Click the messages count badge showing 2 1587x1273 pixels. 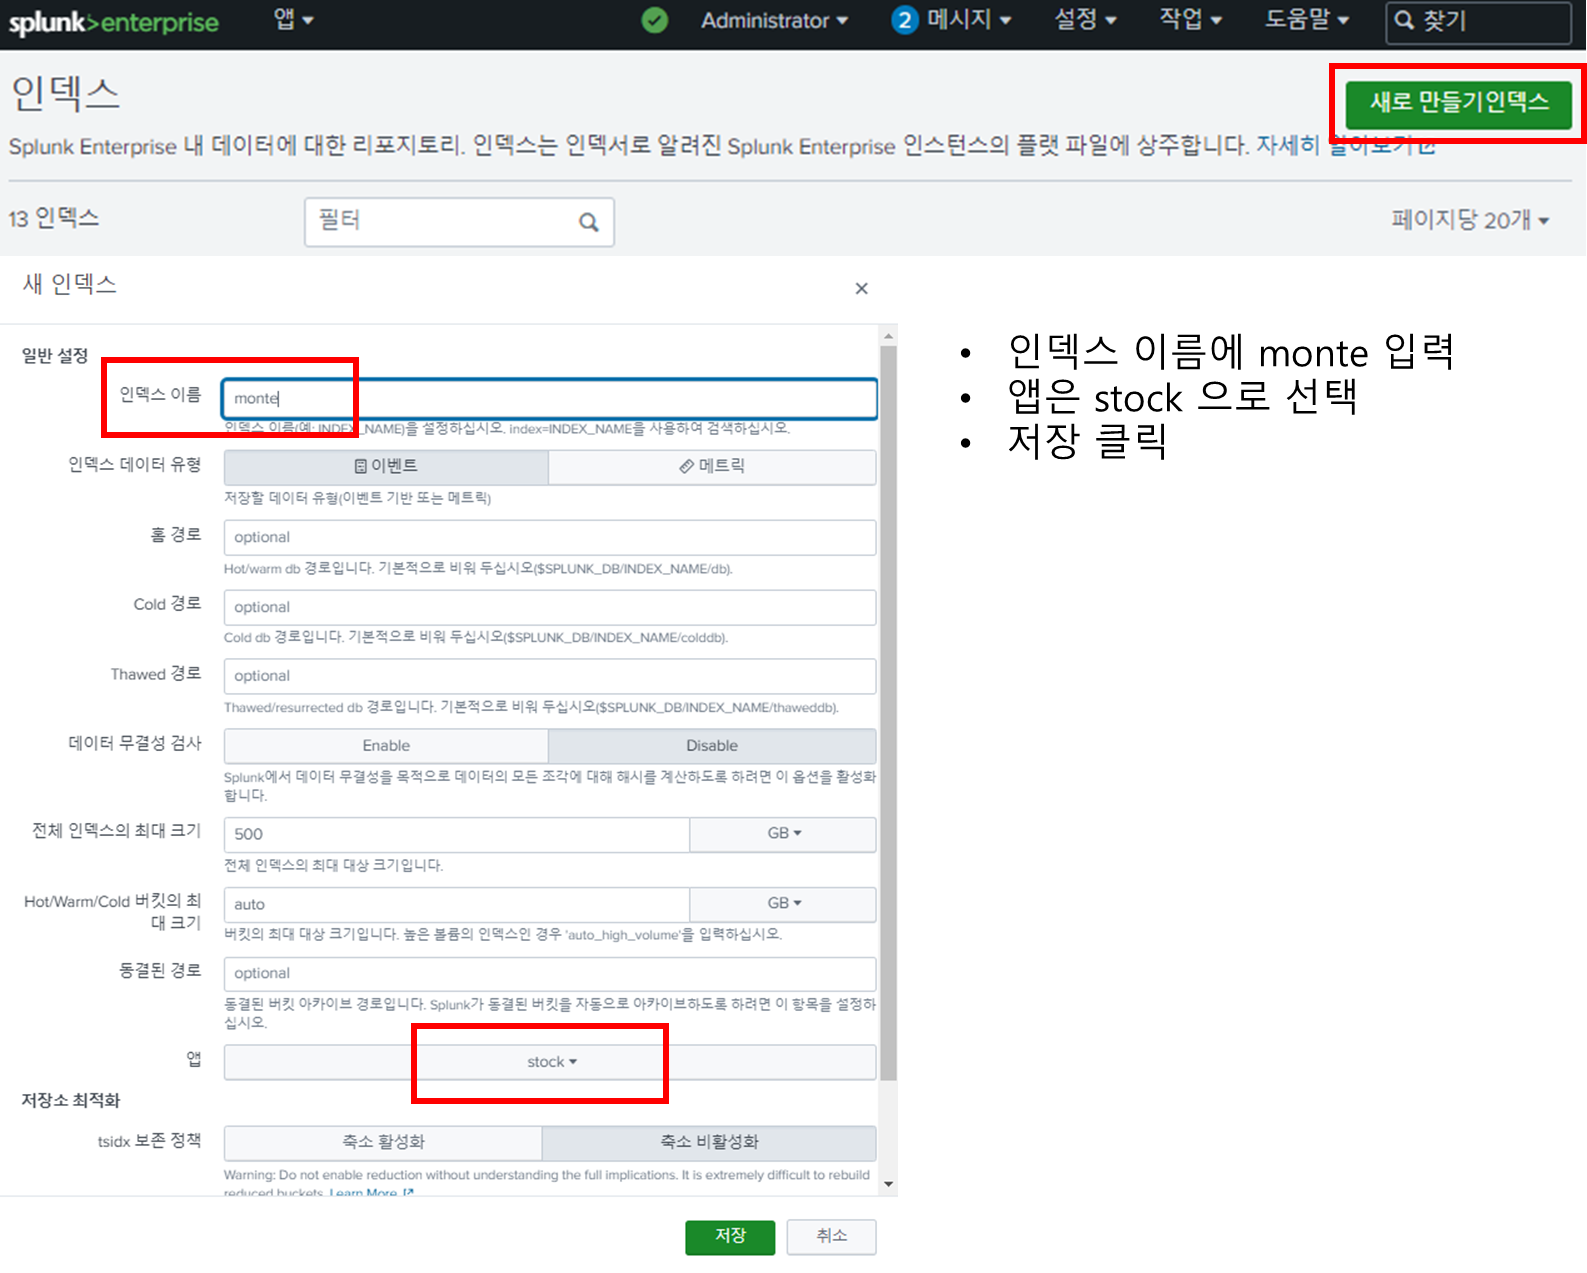click(x=904, y=20)
